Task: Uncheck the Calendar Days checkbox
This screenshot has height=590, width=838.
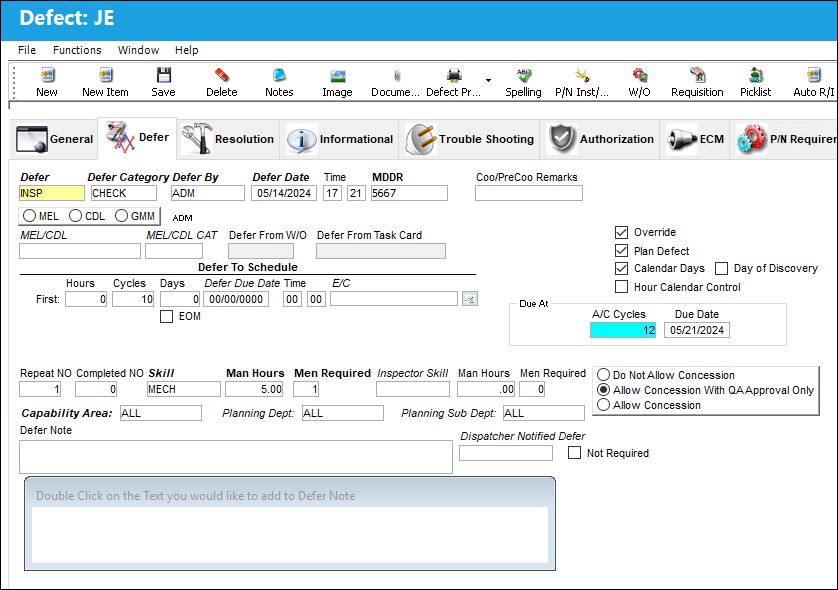Action: pos(621,268)
